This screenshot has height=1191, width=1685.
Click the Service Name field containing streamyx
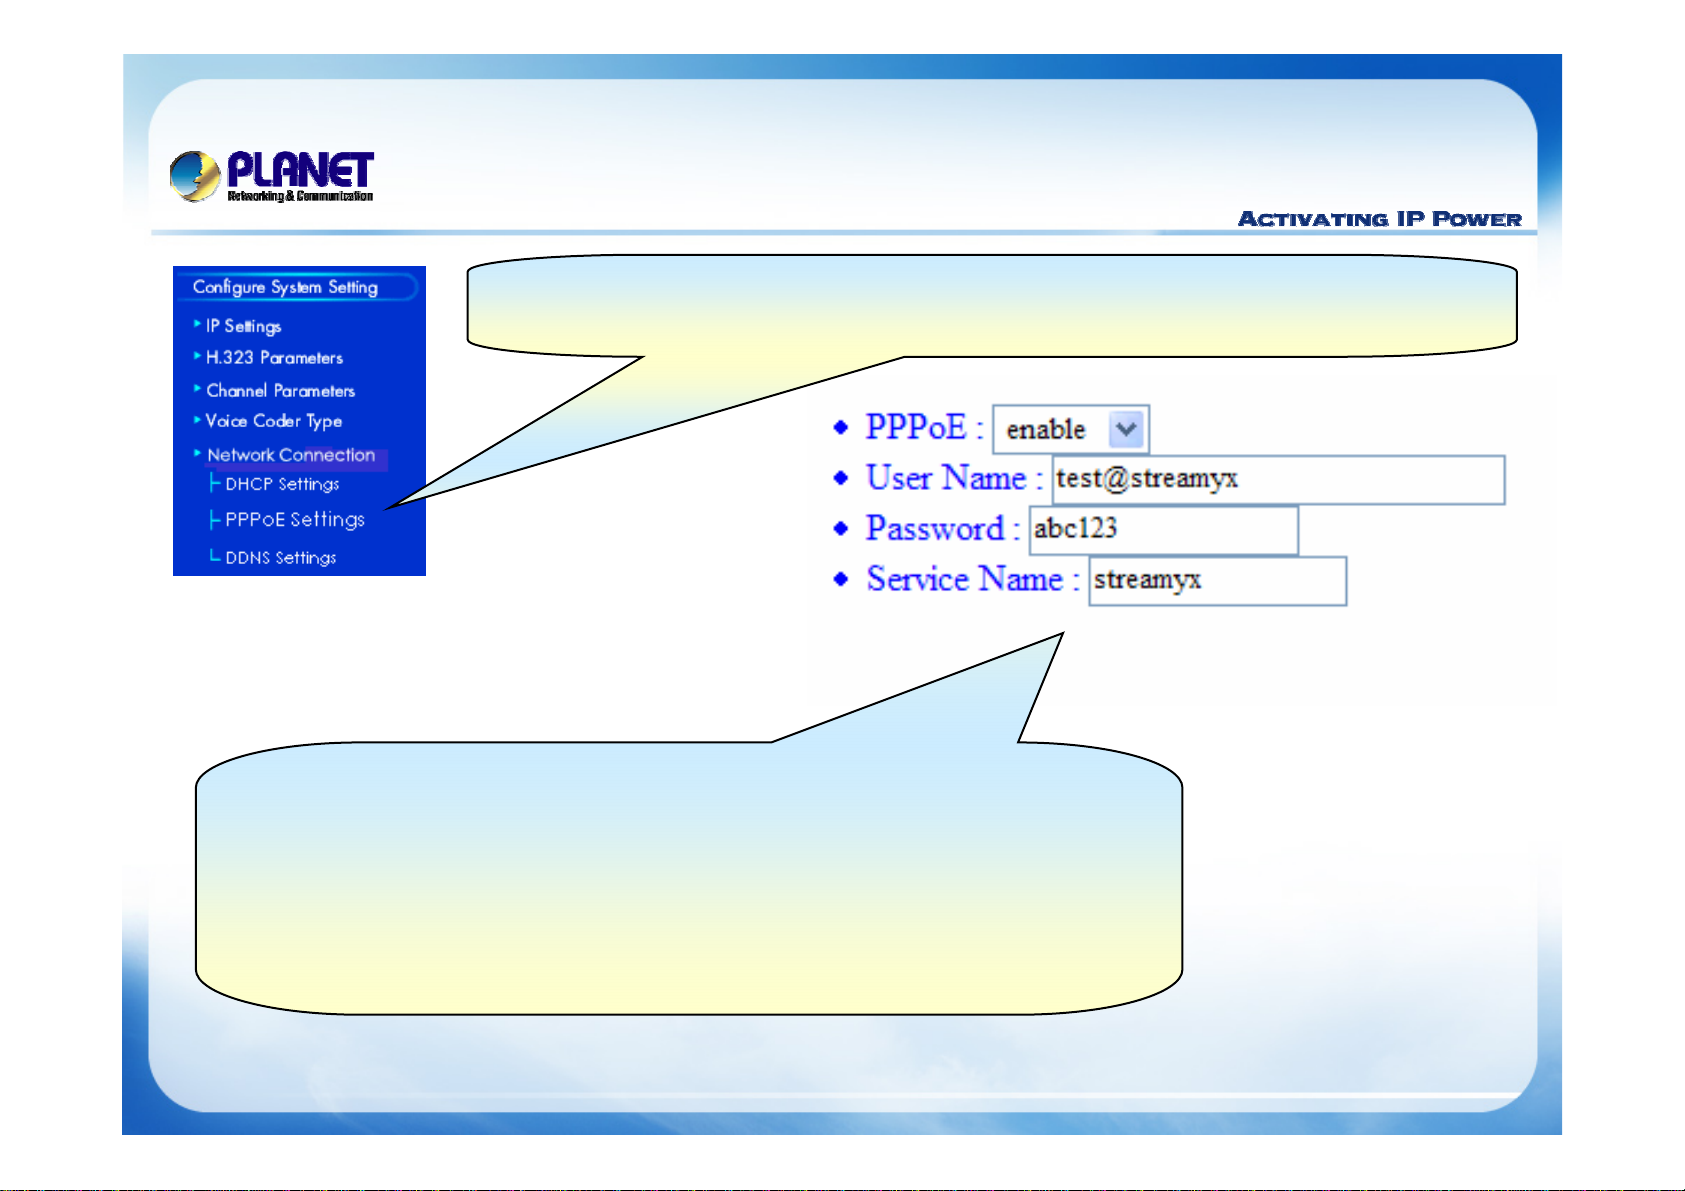coord(1217,581)
